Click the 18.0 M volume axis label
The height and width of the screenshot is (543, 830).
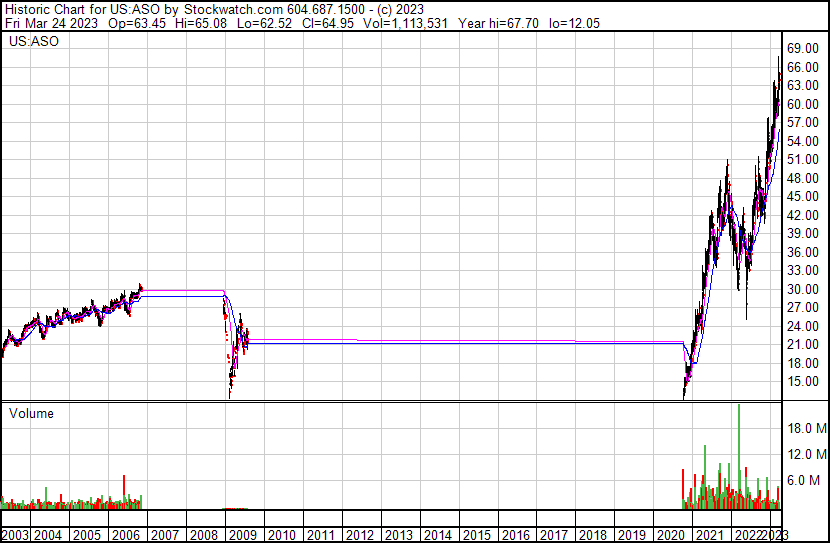point(803,428)
